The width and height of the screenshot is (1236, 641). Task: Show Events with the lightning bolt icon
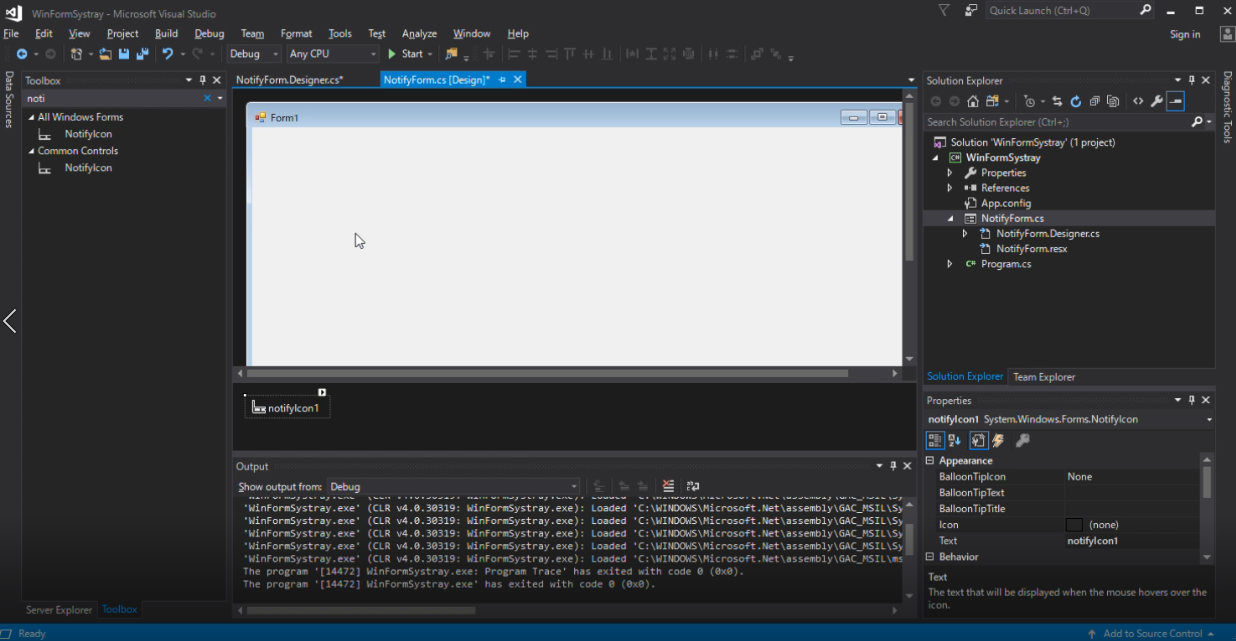[998, 440]
